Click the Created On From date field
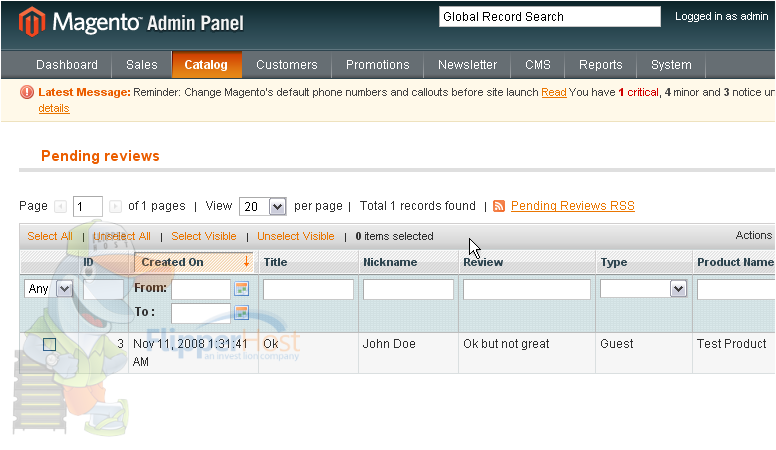Viewport: 776px width, 450px height. point(201,289)
